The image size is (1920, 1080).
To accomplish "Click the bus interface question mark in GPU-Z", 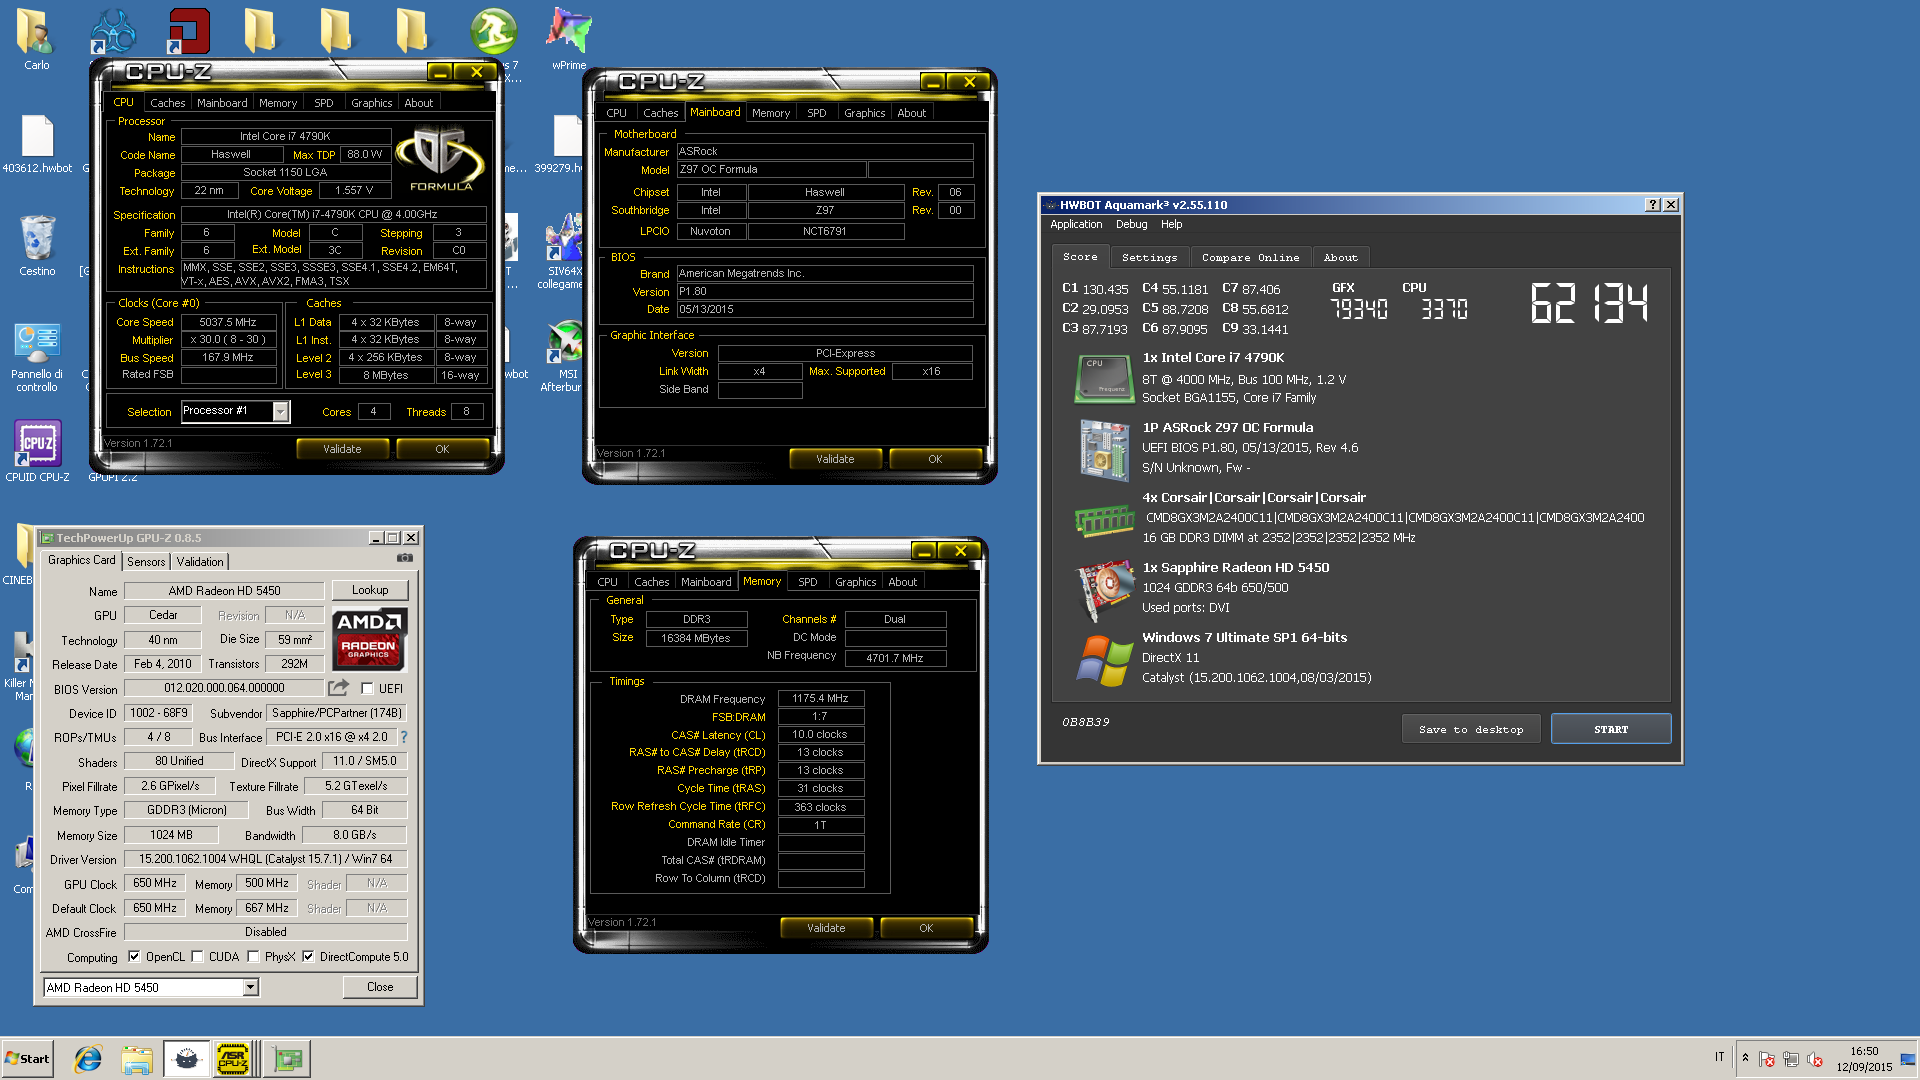I will point(404,737).
